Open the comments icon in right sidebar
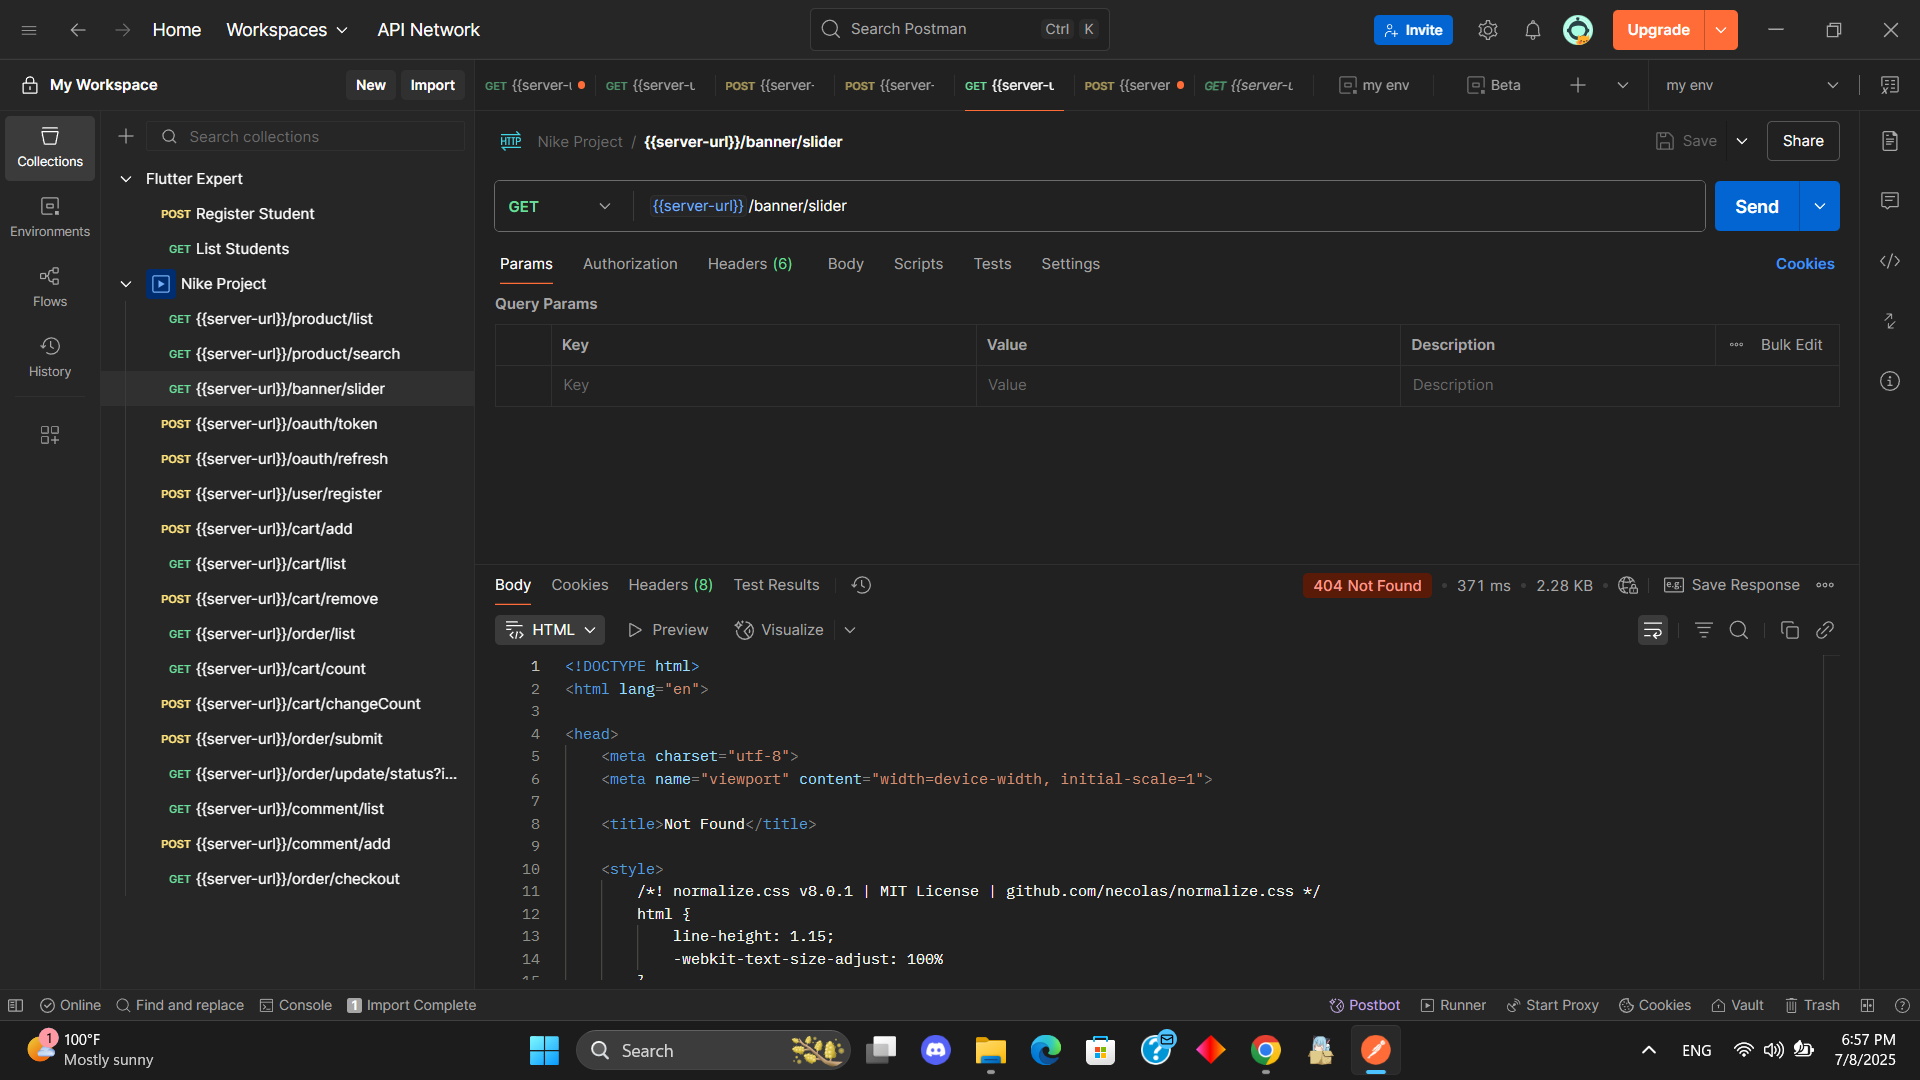1920x1080 pixels. tap(1890, 201)
